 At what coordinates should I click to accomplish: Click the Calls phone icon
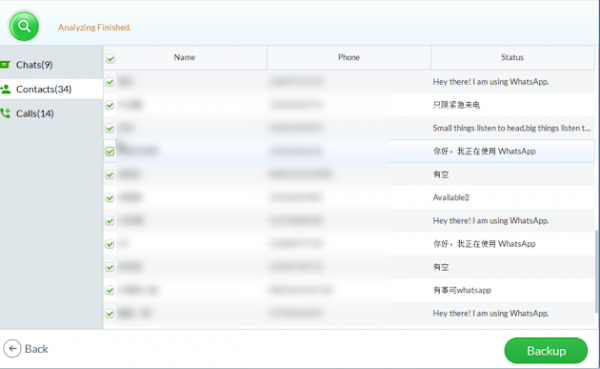pos(5,113)
